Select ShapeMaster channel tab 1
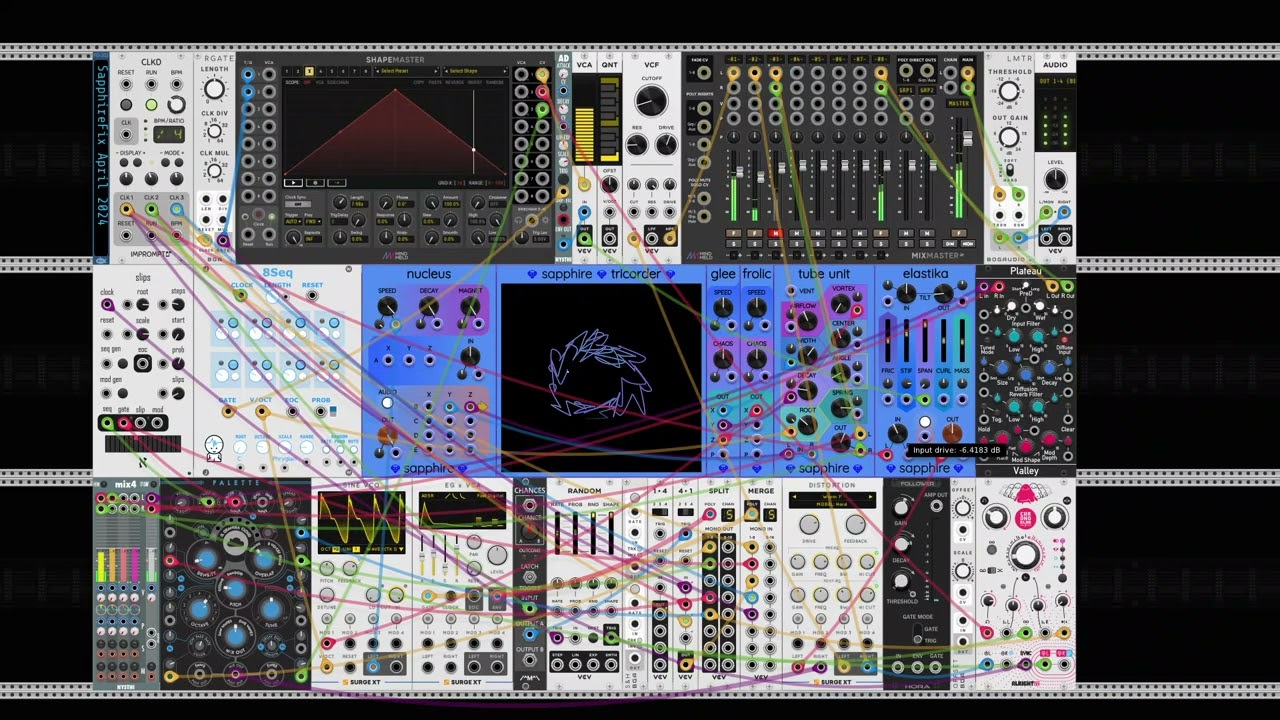This screenshot has width=1280, height=720. [287, 71]
